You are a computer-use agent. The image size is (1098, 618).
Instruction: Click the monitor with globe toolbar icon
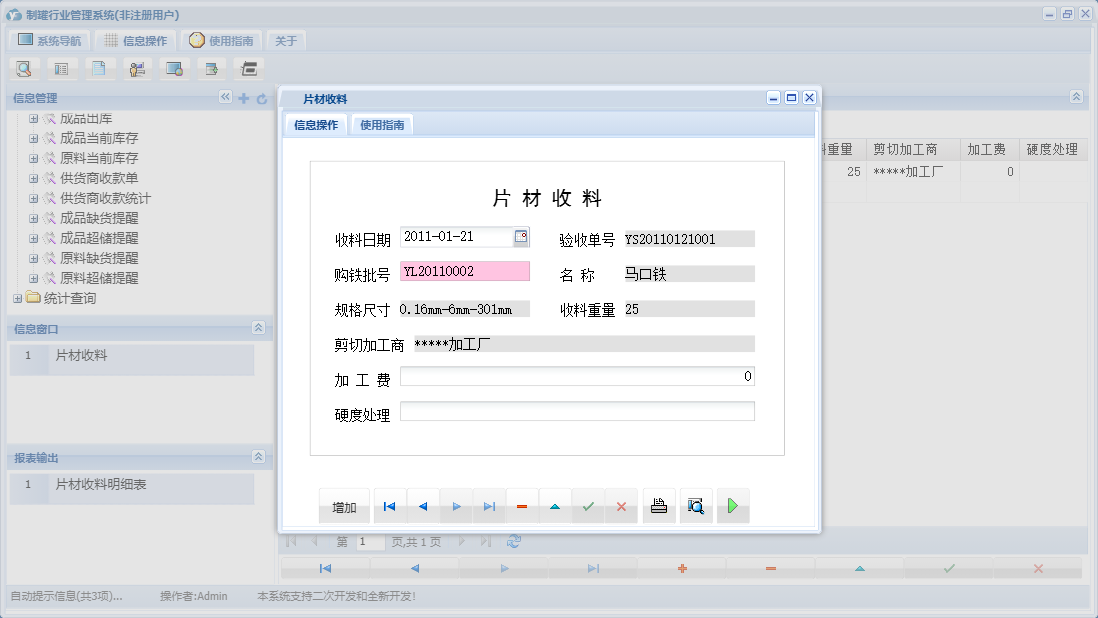[x=175, y=68]
